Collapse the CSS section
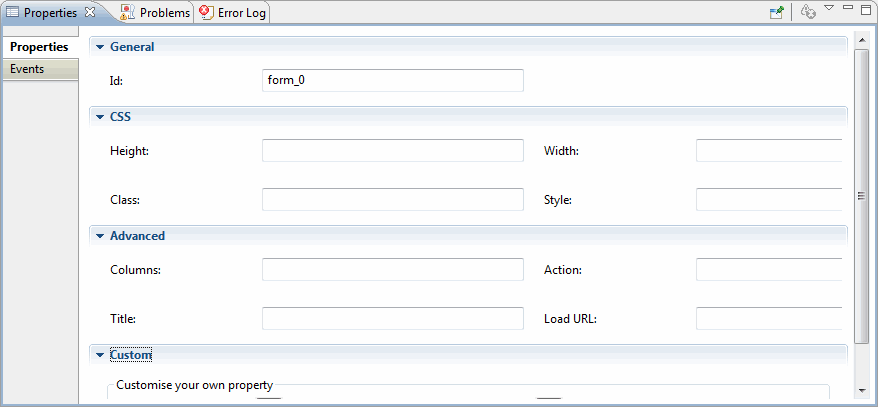 tap(100, 117)
